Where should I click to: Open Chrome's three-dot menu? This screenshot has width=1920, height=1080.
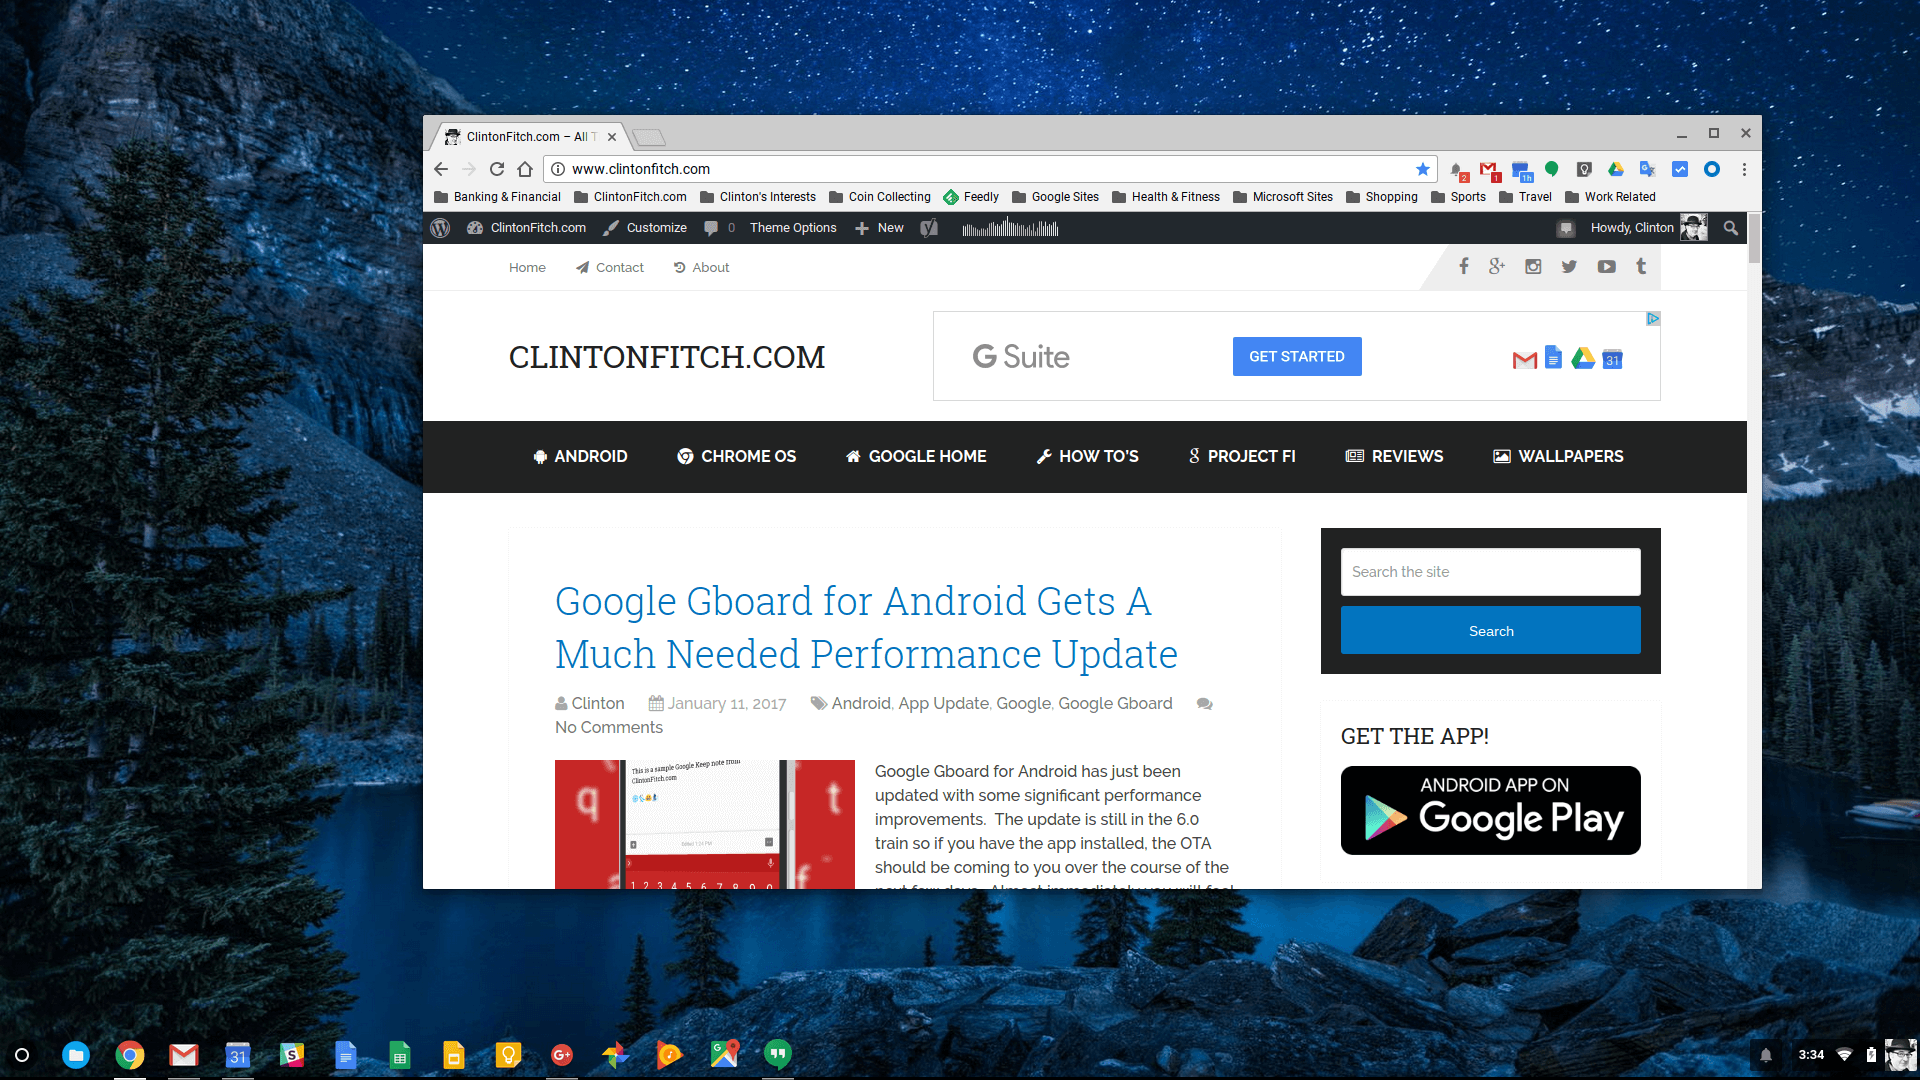pos(1744,169)
